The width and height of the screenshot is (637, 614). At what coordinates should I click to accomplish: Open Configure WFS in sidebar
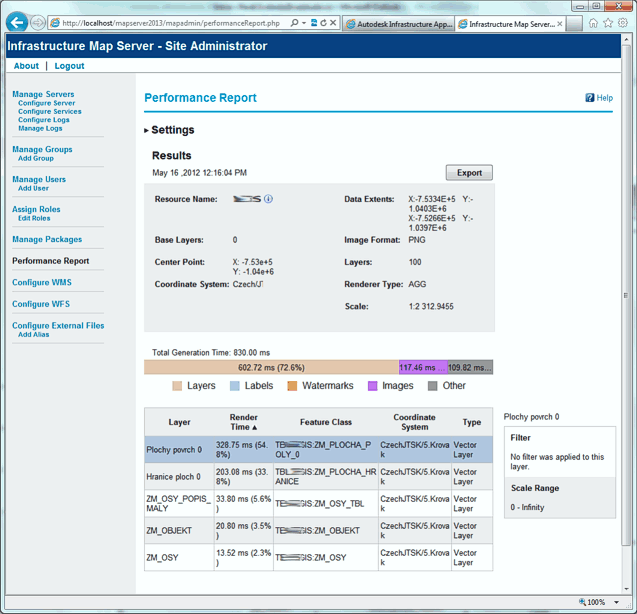(x=41, y=304)
